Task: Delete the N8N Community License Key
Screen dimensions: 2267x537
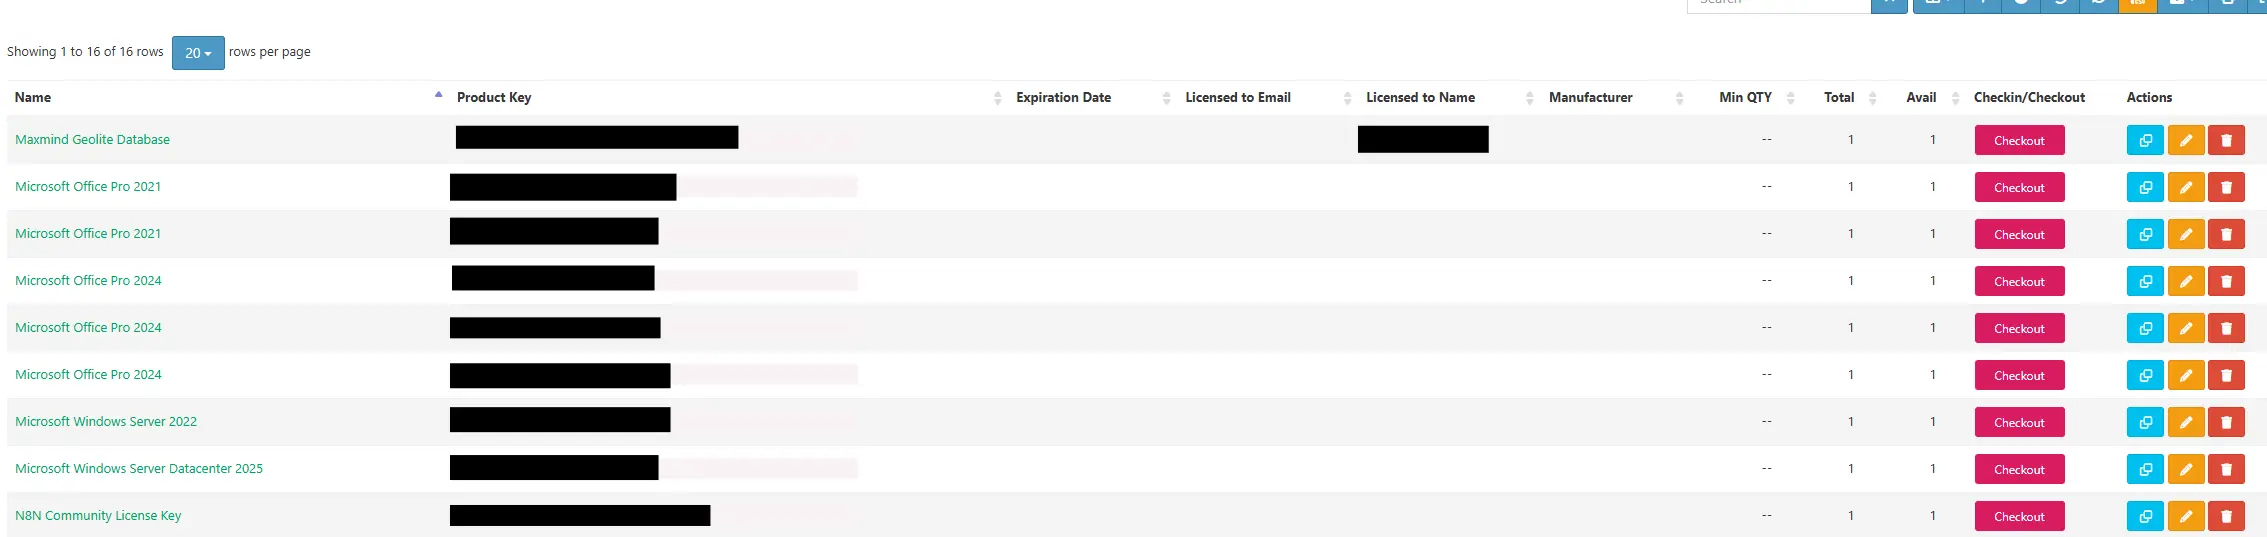Action: coord(2226,516)
